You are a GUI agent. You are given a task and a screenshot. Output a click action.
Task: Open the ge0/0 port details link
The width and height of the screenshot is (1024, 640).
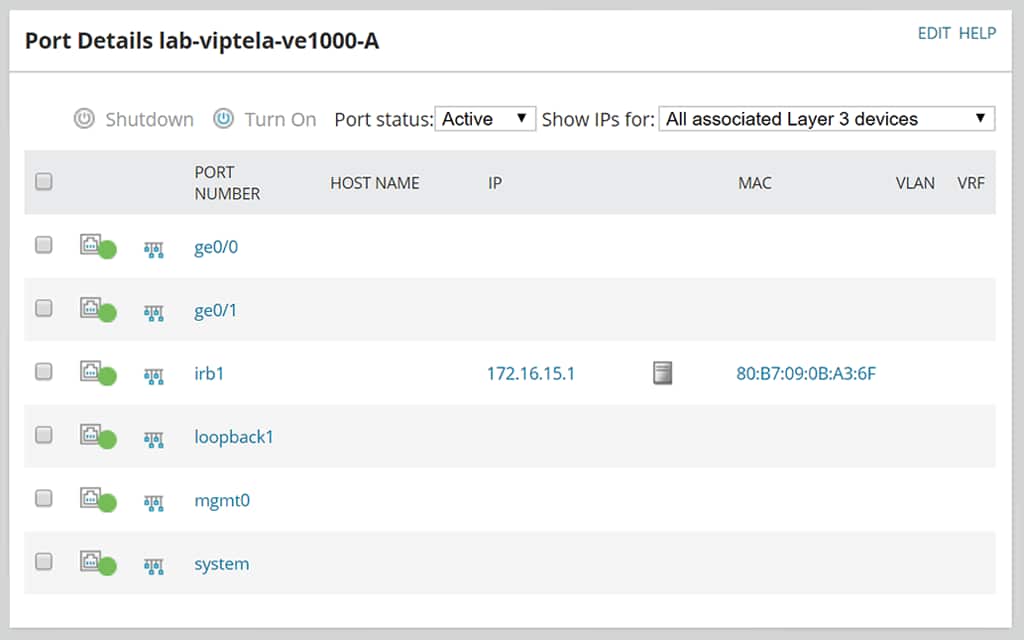pos(215,247)
